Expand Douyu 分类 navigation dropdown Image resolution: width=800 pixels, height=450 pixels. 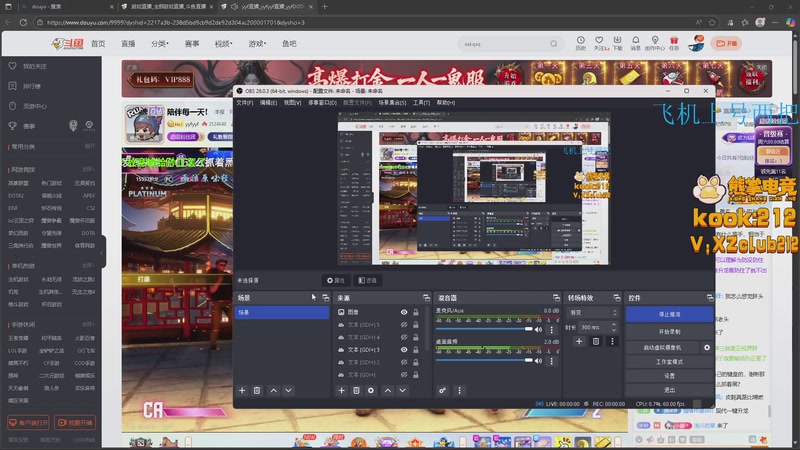(160, 44)
